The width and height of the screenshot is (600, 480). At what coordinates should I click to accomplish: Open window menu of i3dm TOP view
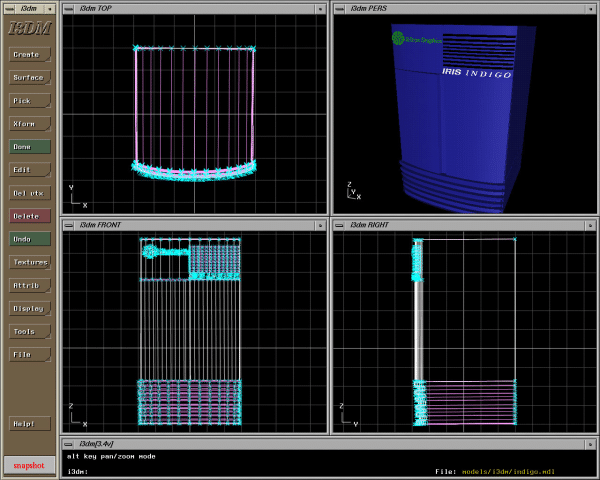coord(69,7)
